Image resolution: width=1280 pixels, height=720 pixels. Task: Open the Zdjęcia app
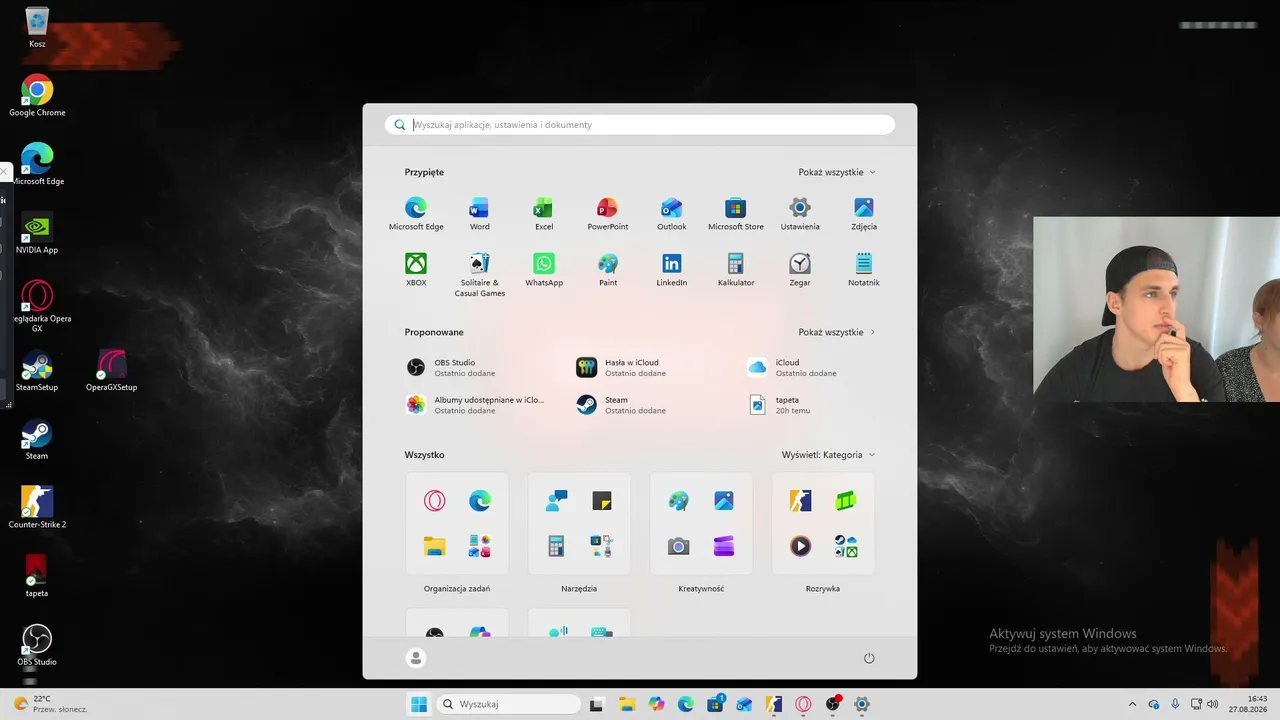pyautogui.click(x=864, y=214)
